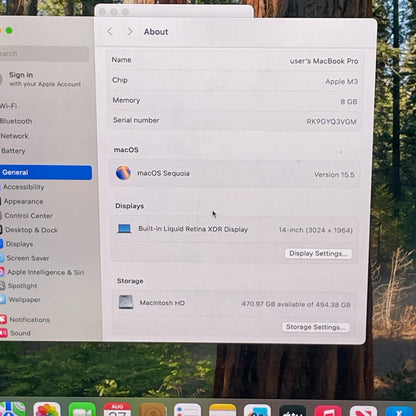416x416 pixels.
Task: Open Storage Settings button
Action: click(x=316, y=327)
